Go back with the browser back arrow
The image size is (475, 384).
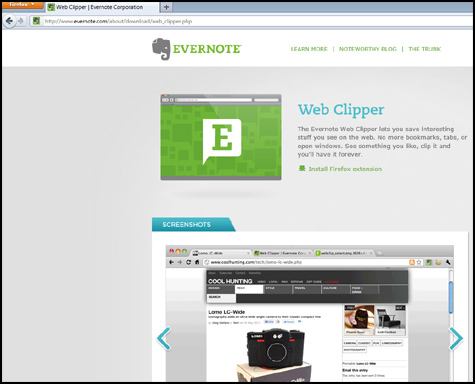tap(9, 21)
